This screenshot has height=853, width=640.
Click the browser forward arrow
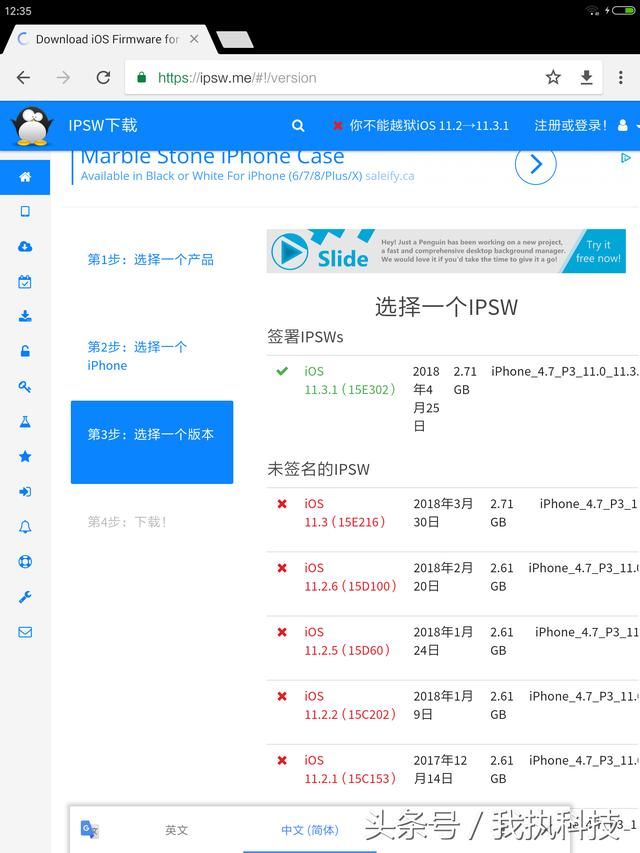63,78
